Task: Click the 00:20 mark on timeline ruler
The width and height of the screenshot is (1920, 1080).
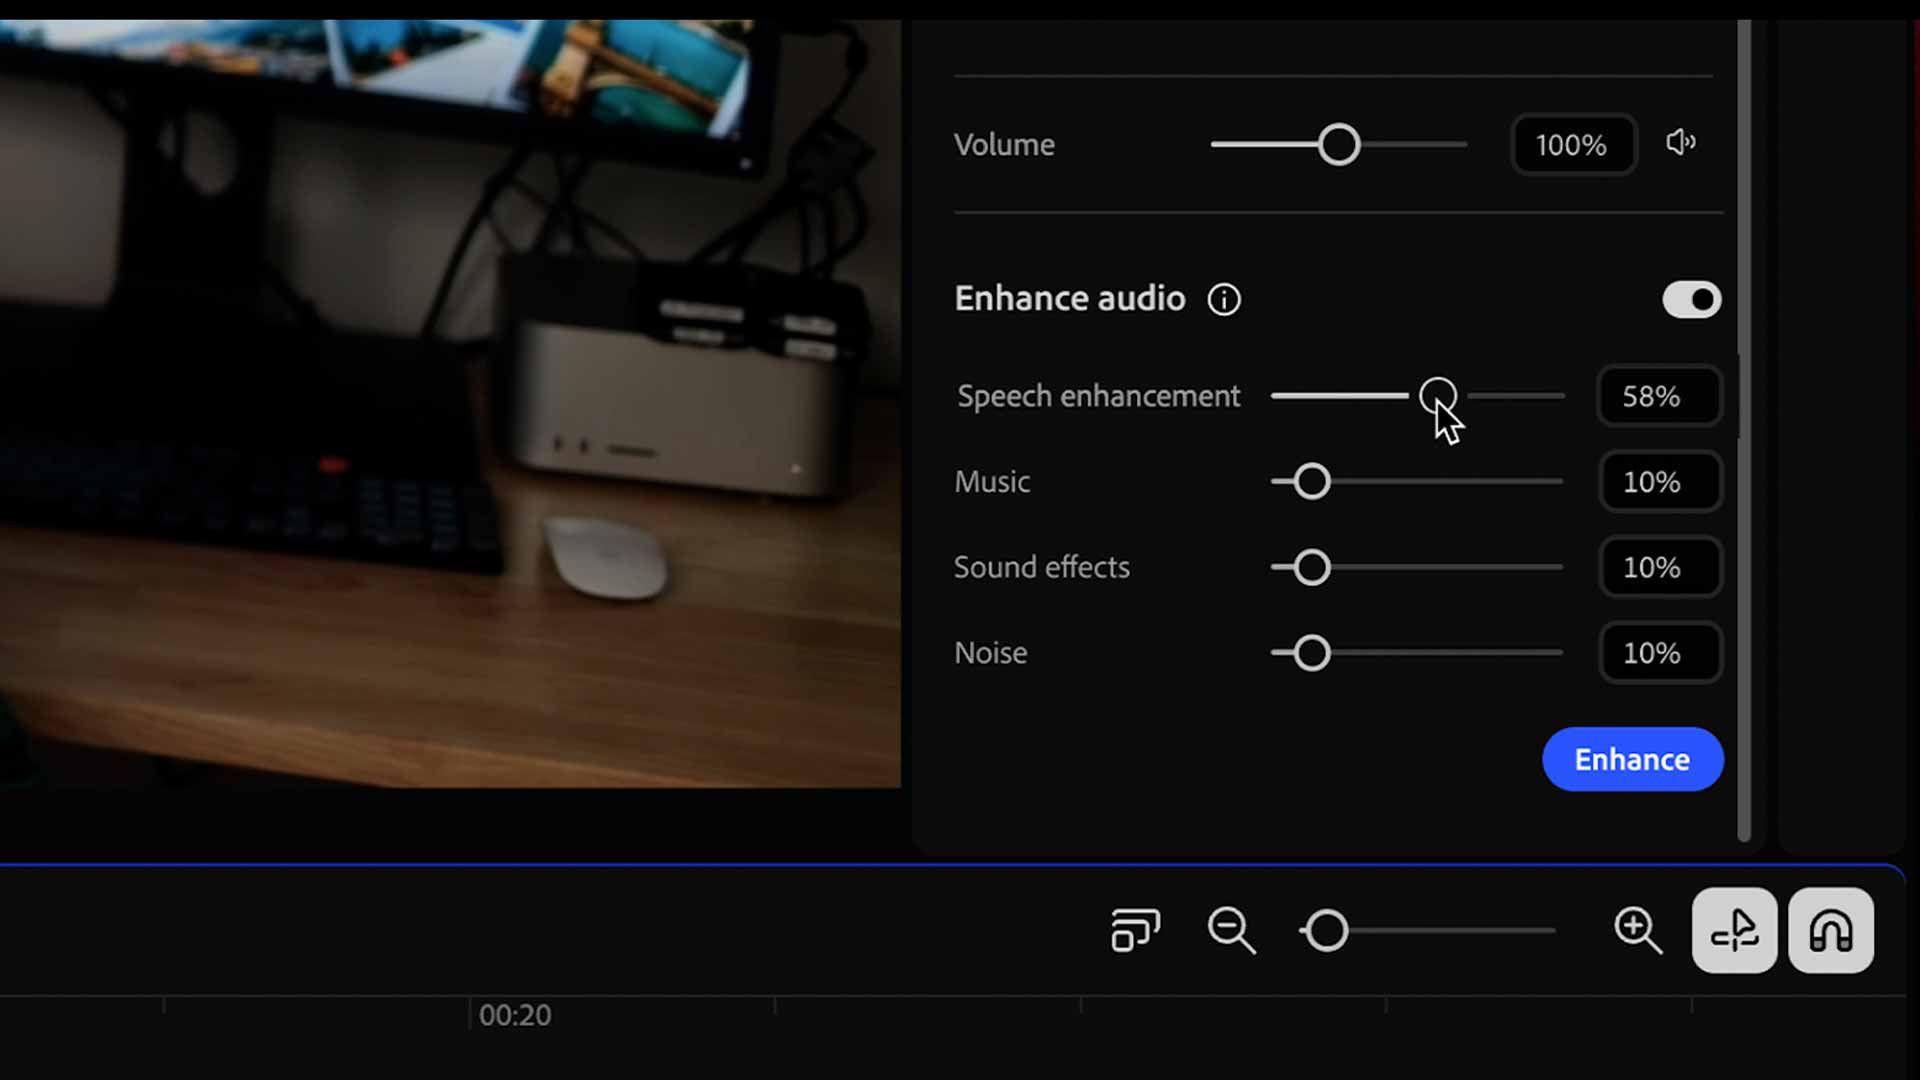Action: click(x=514, y=1014)
